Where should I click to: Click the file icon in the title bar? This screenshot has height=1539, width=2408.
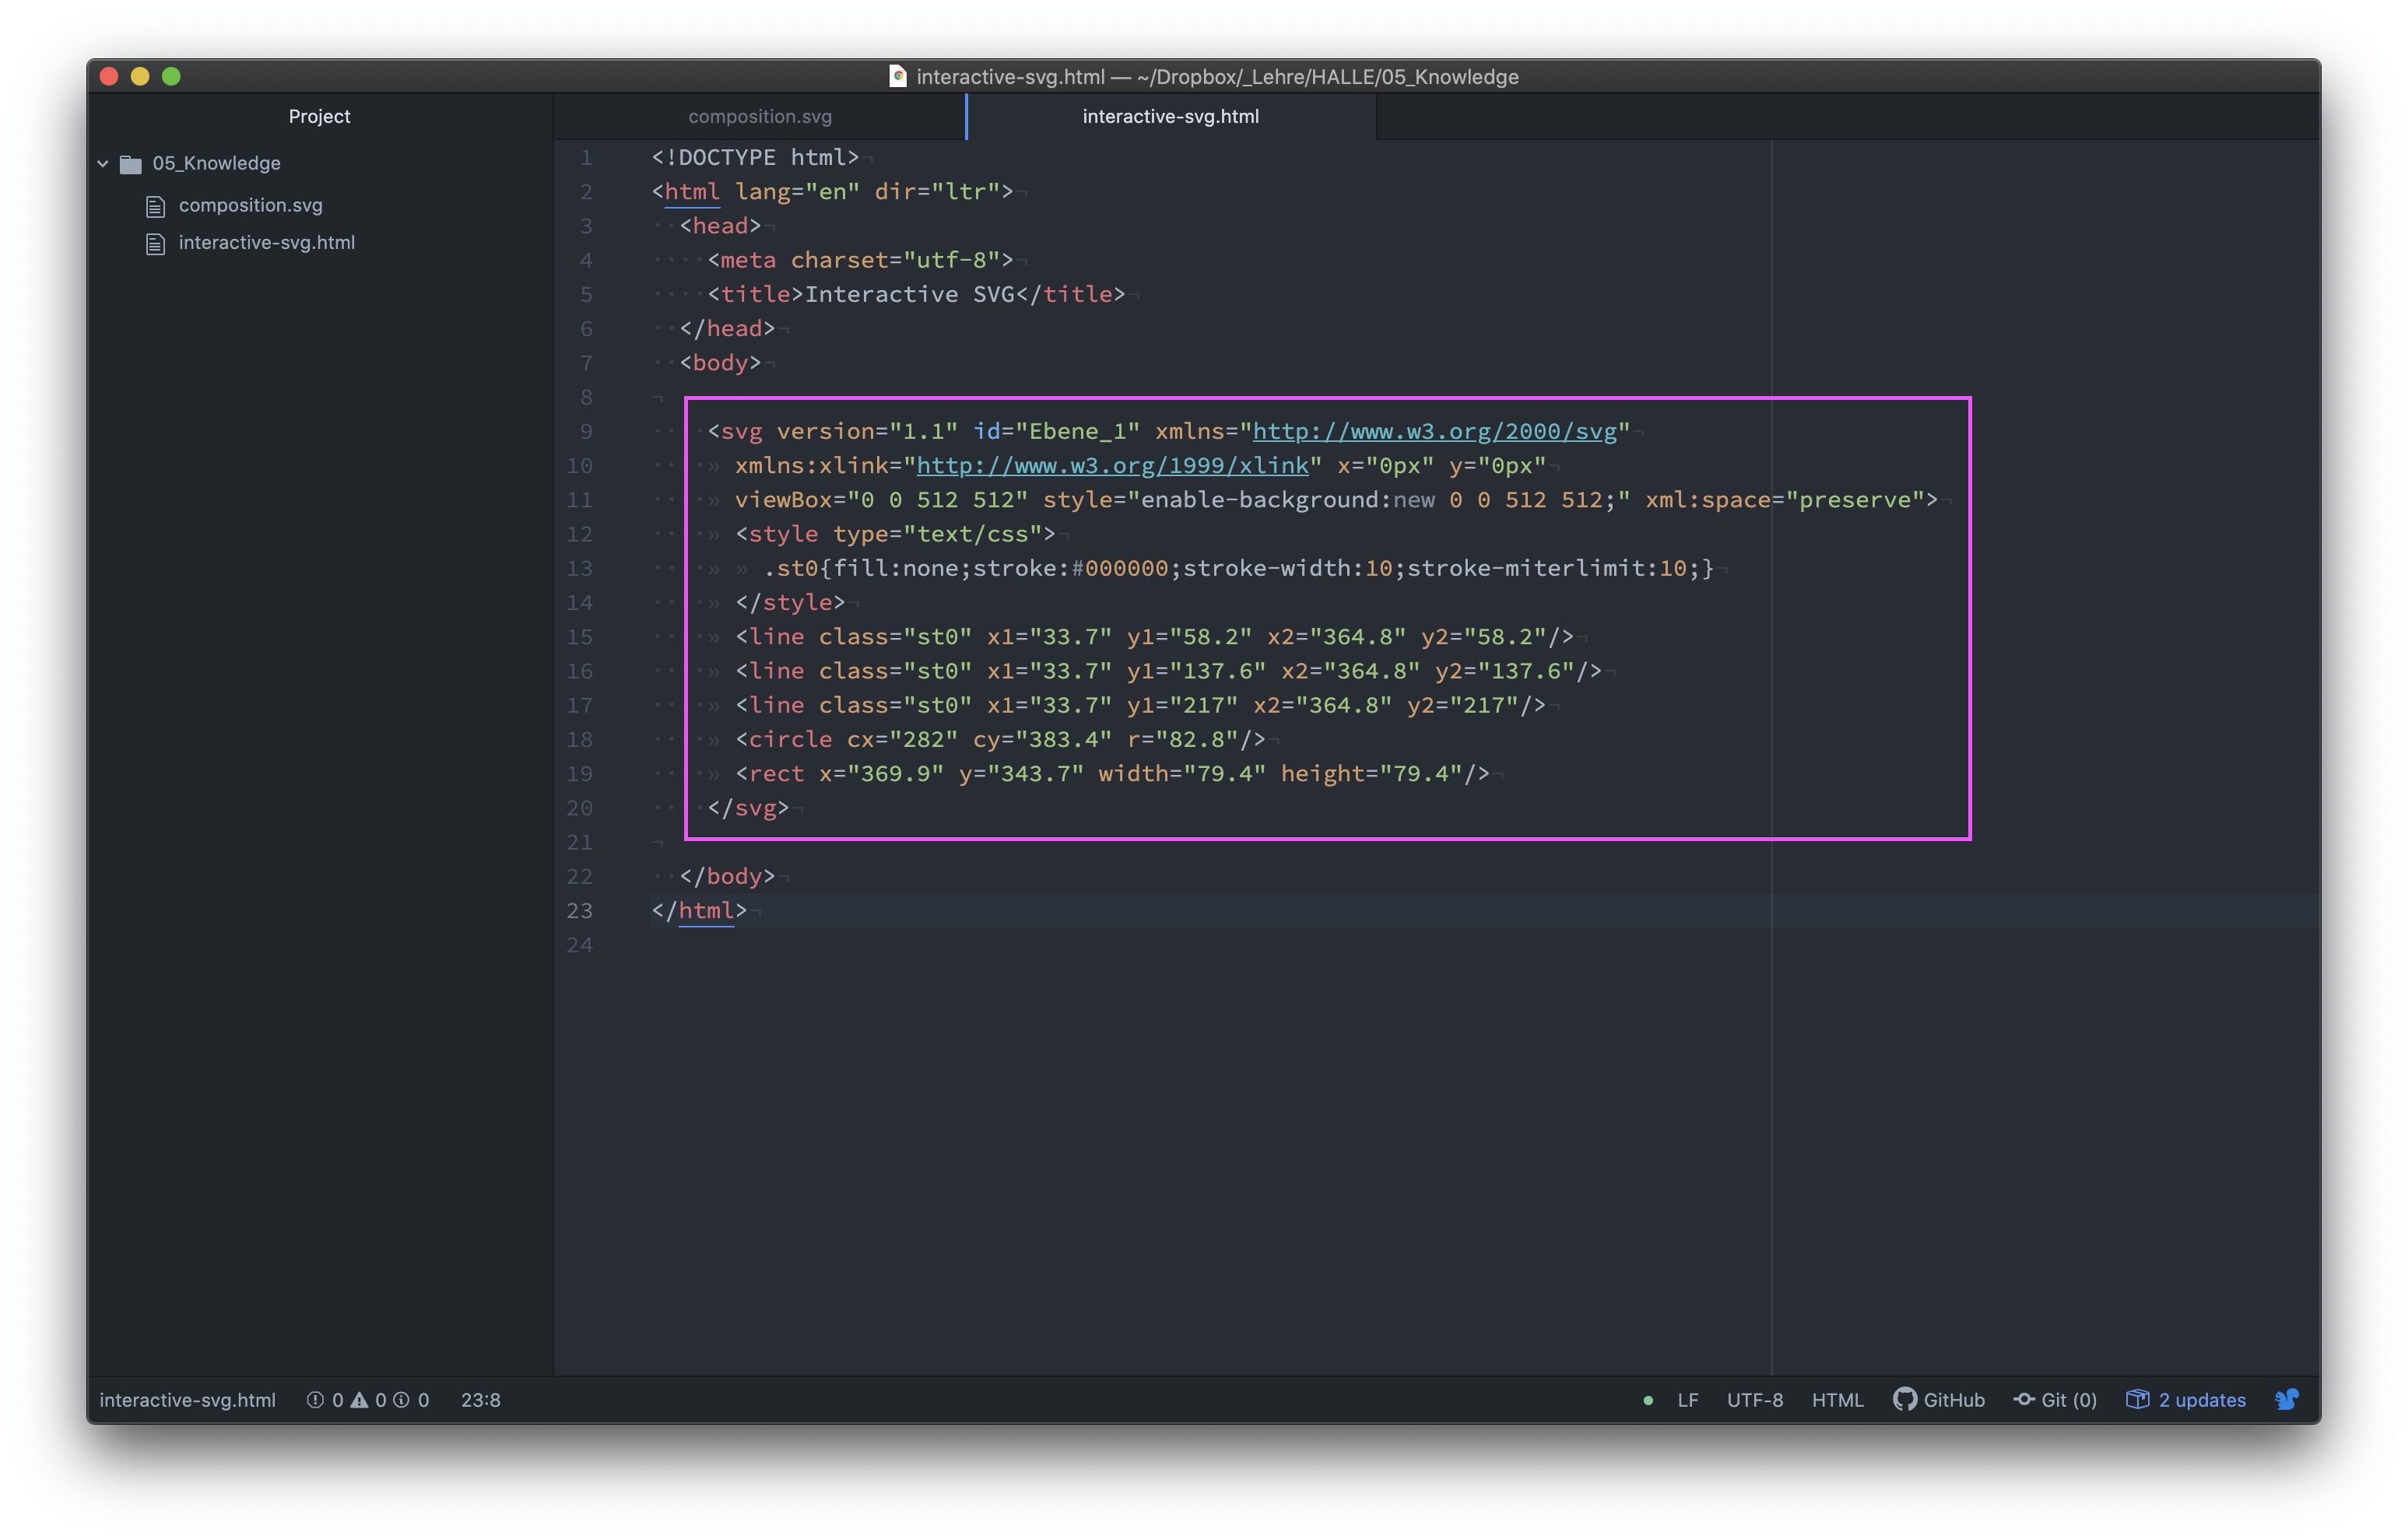pyautogui.click(x=898, y=76)
